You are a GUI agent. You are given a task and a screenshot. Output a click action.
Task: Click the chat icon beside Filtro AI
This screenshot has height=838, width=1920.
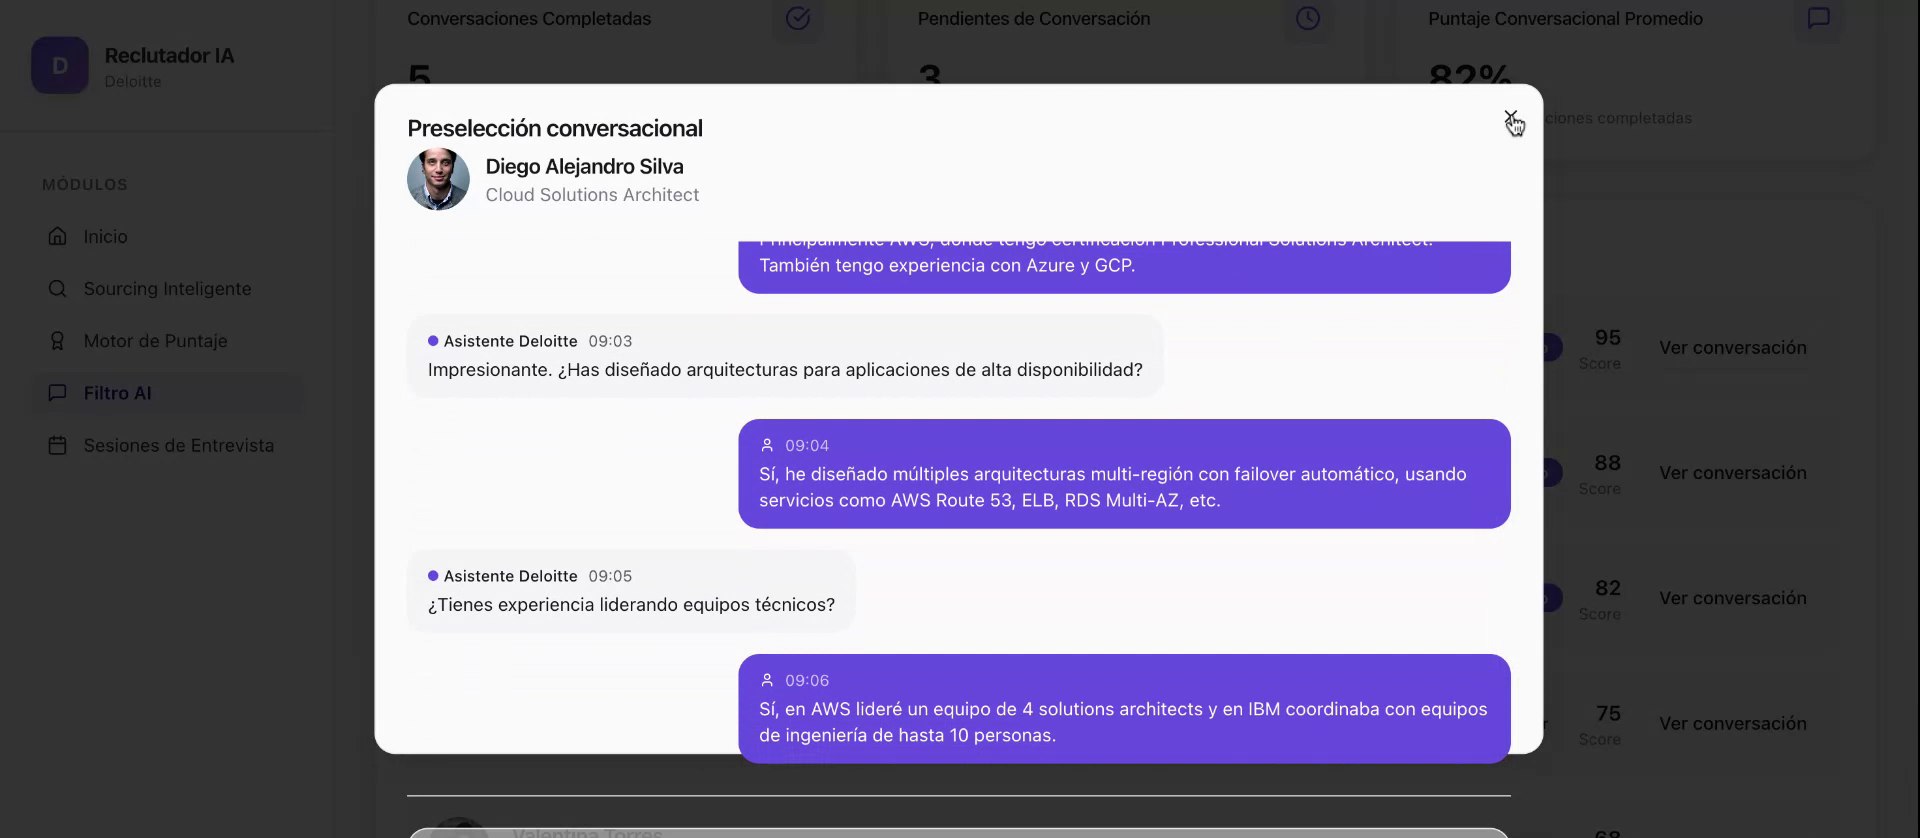coord(58,393)
